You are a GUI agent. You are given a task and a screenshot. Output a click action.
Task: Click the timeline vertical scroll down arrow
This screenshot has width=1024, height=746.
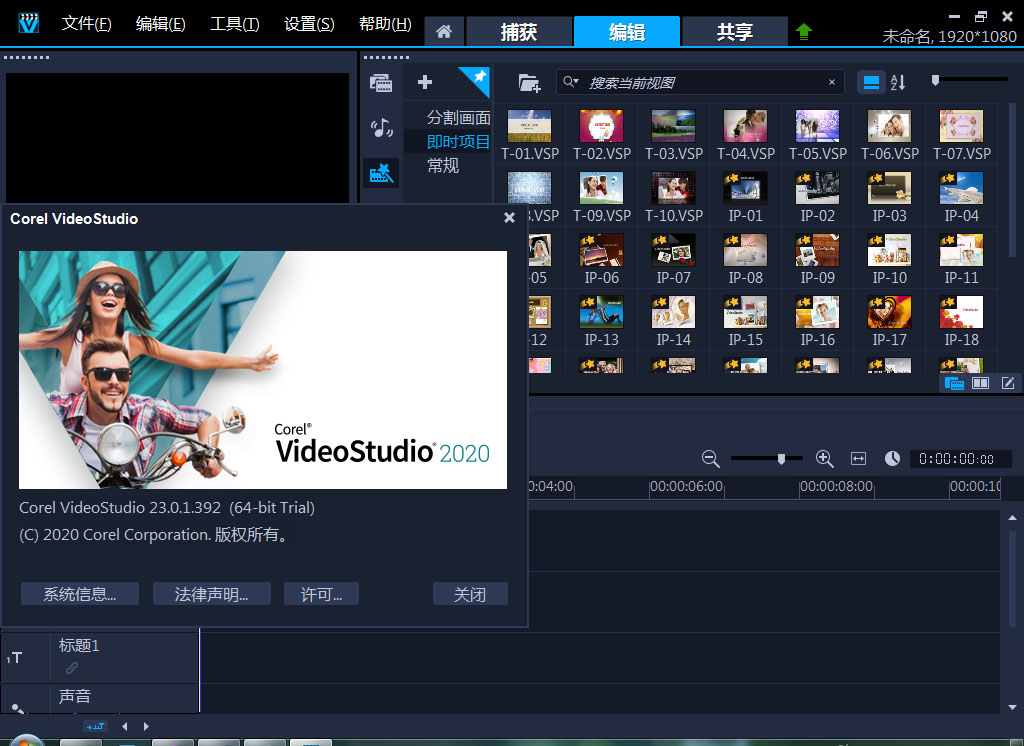1012,707
